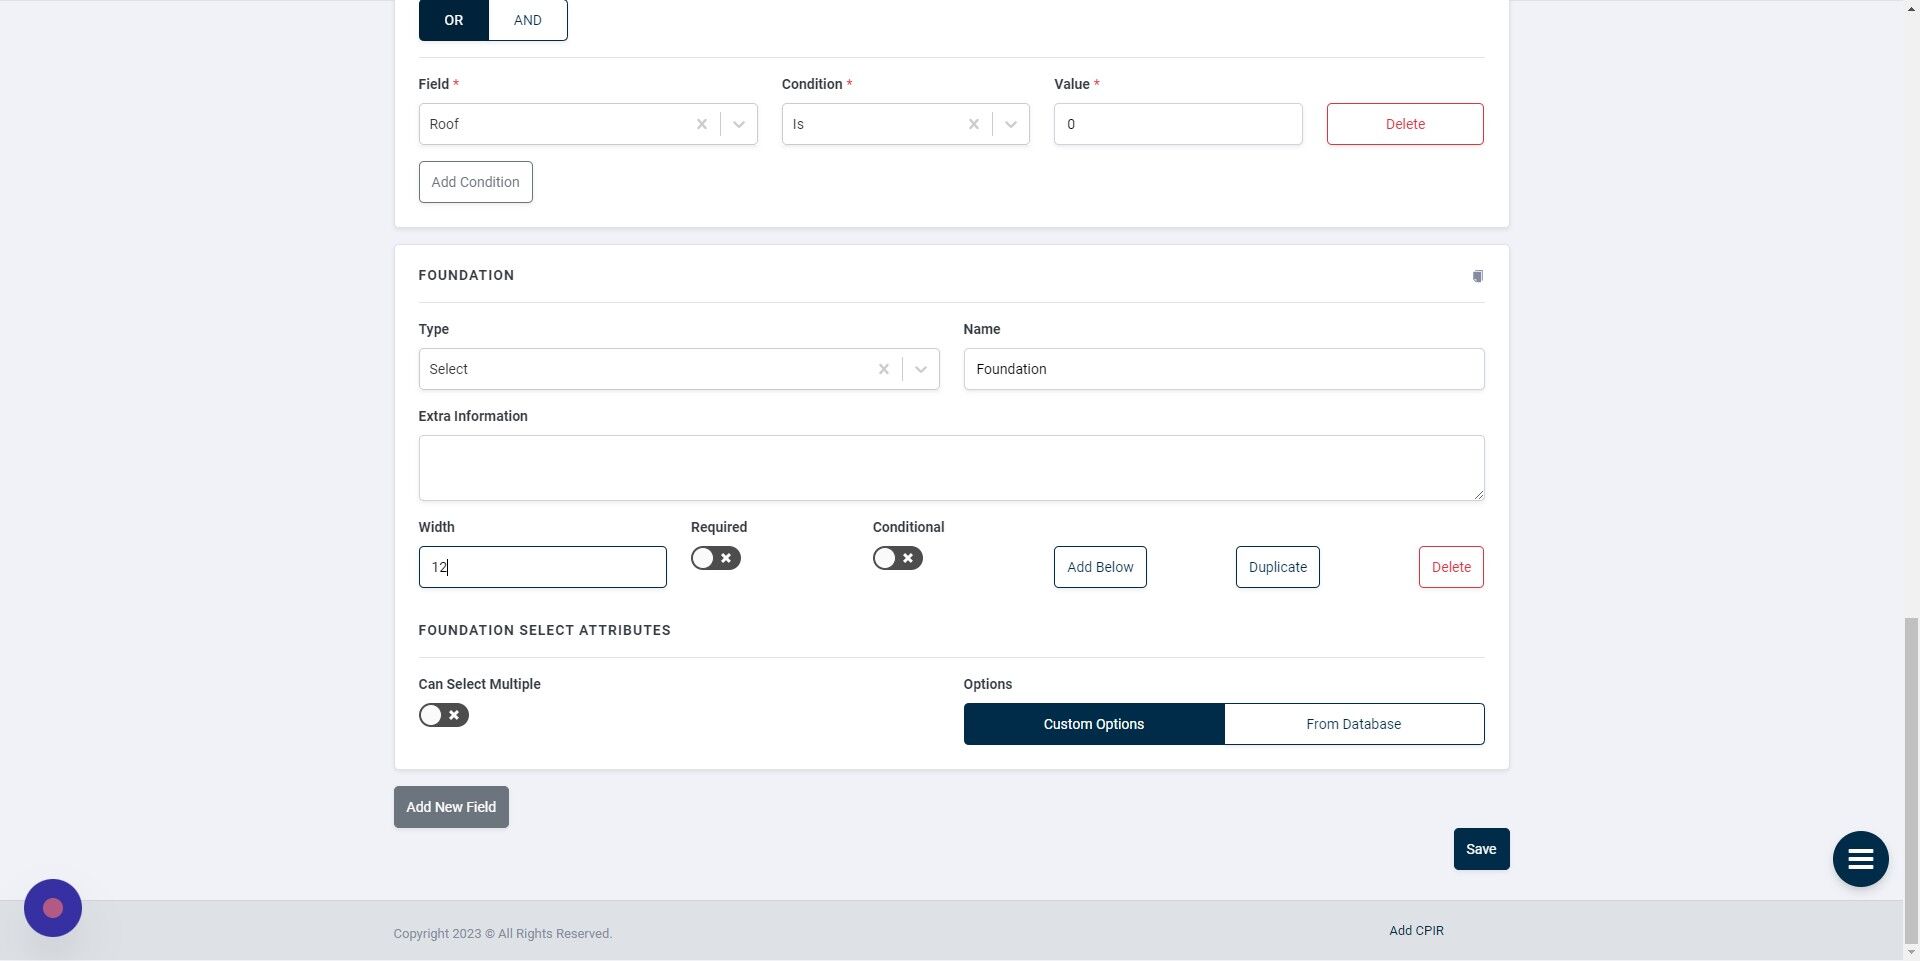The width and height of the screenshot is (1920, 961).
Task: Save the form
Action: click(x=1481, y=849)
